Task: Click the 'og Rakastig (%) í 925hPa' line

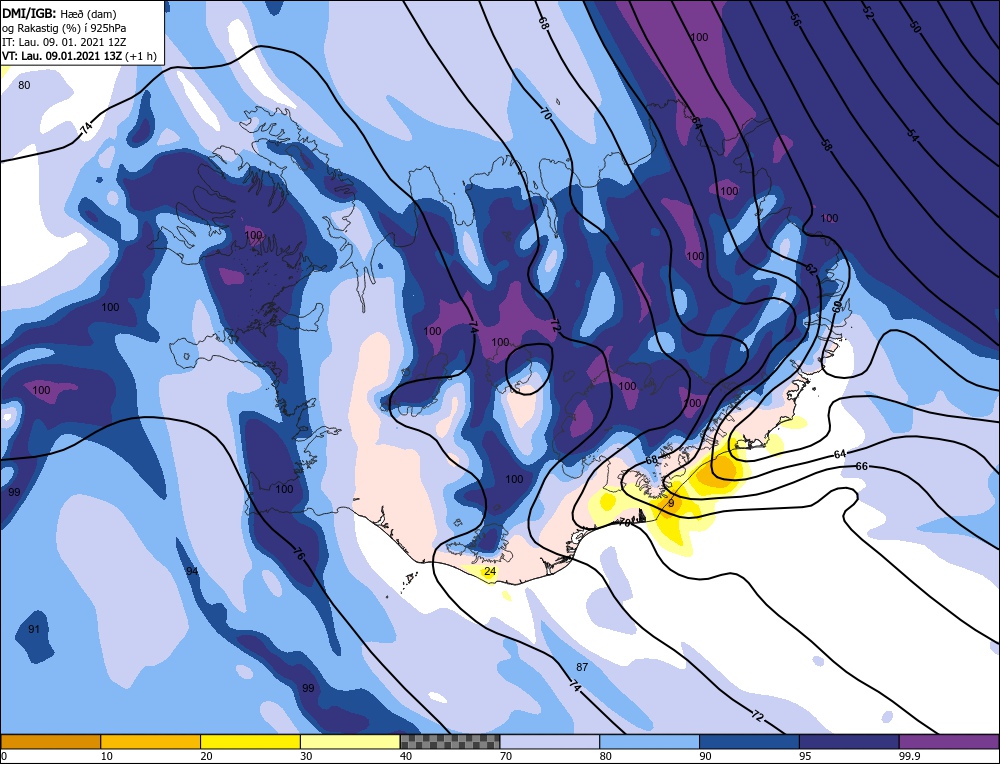Action: [x=64, y=28]
